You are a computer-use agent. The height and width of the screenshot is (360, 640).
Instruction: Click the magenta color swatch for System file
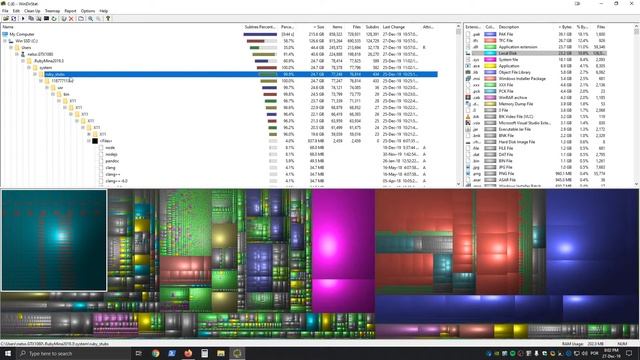pos(490,60)
